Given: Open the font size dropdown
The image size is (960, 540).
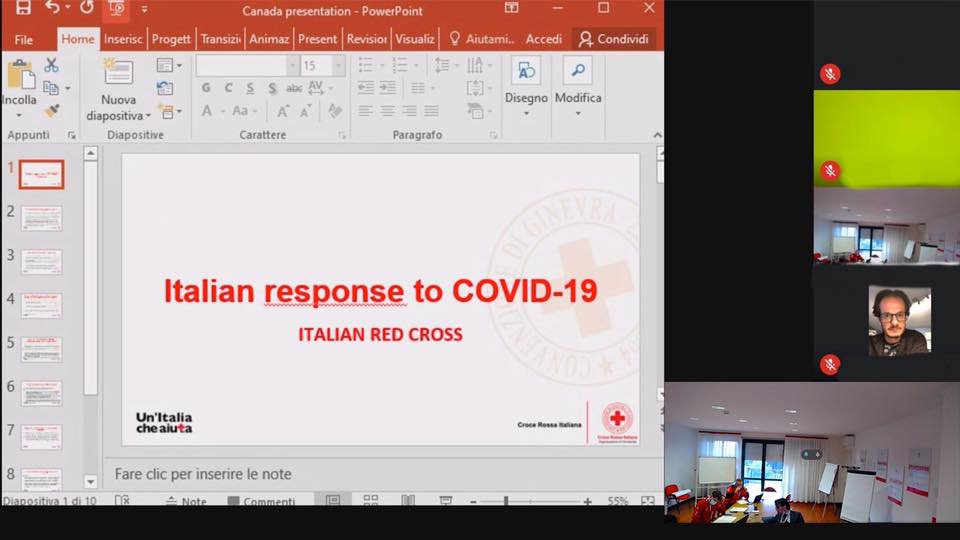Looking at the screenshot, I should (x=338, y=66).
